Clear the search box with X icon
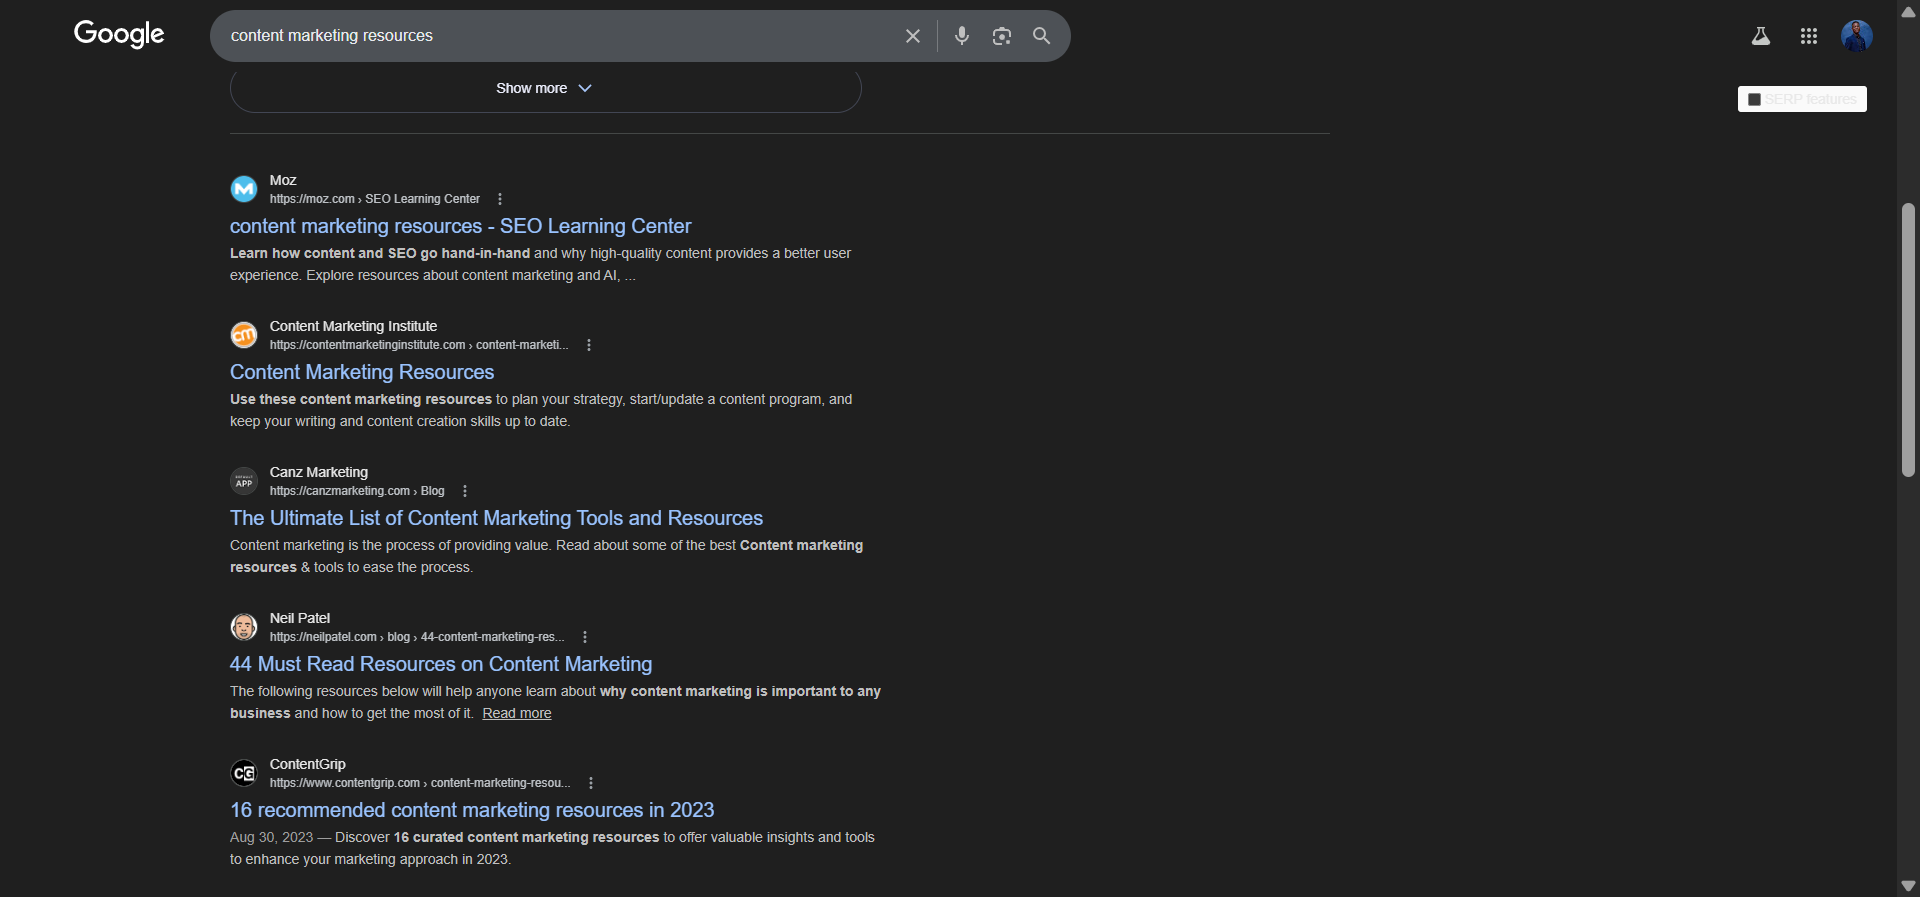The width and height of the screenshot is (1920, 897). click(913, 36)
